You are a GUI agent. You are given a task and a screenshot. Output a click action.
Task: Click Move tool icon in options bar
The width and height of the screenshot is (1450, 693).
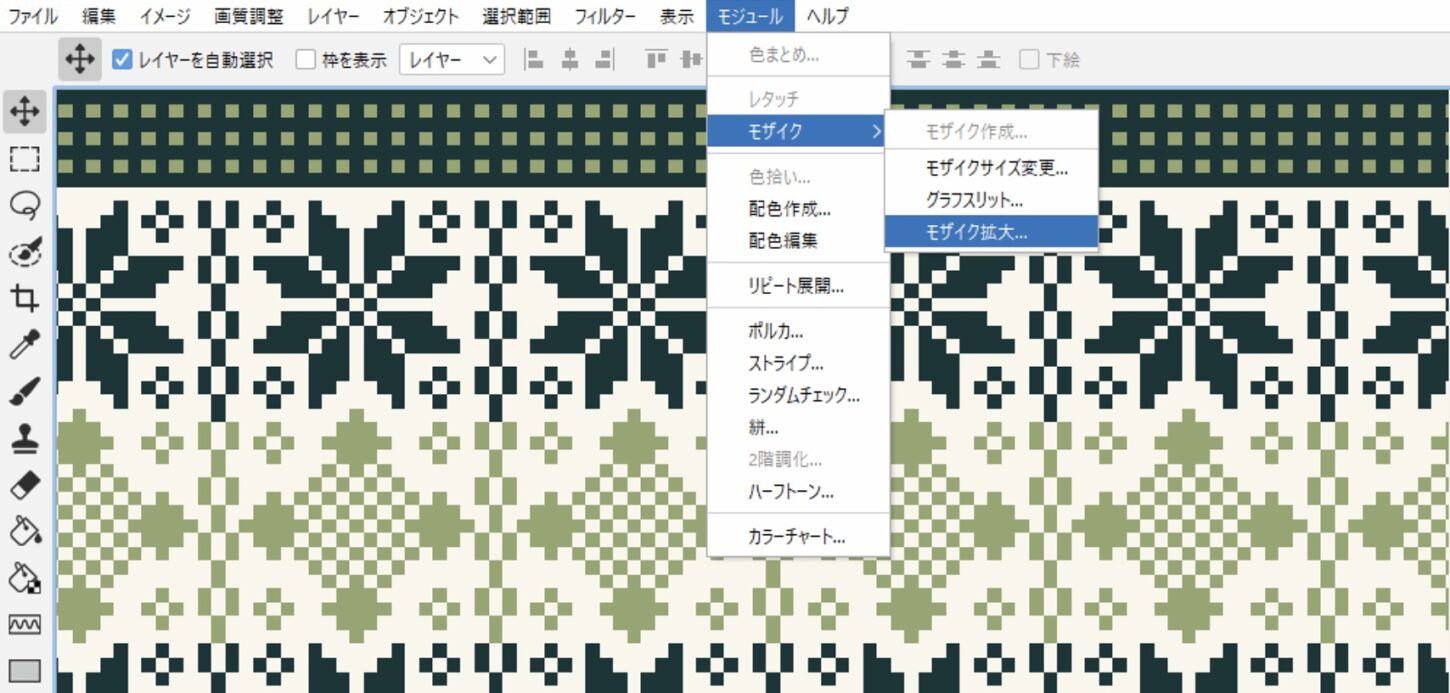click(79, 60)
